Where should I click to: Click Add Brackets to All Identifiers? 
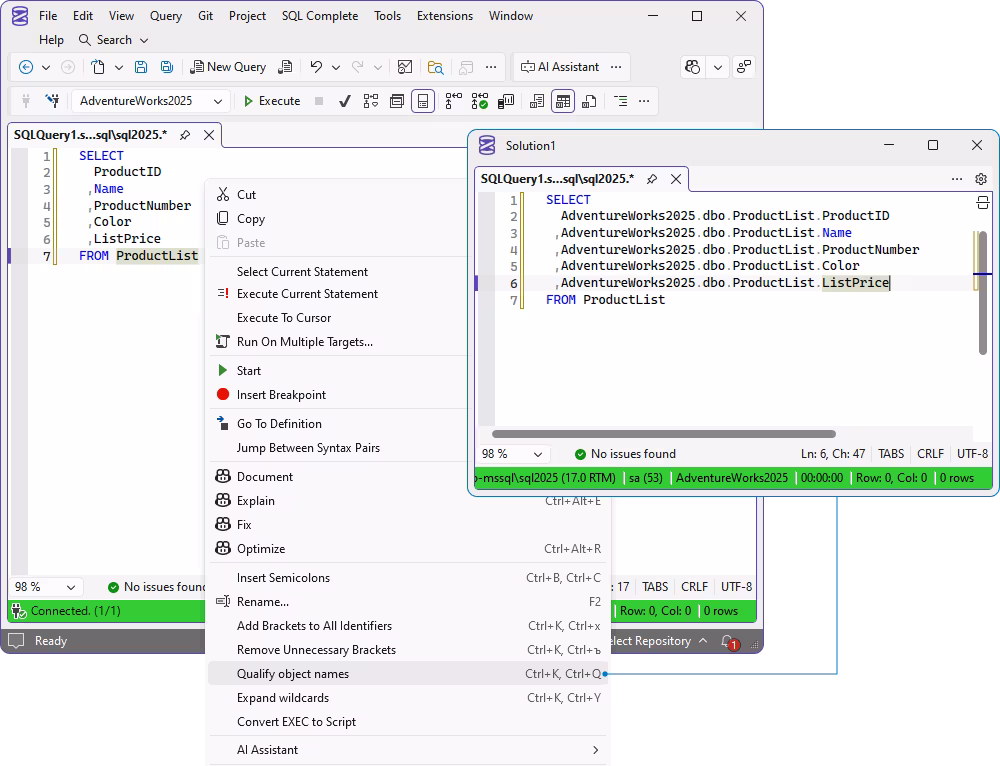point(408,626)
